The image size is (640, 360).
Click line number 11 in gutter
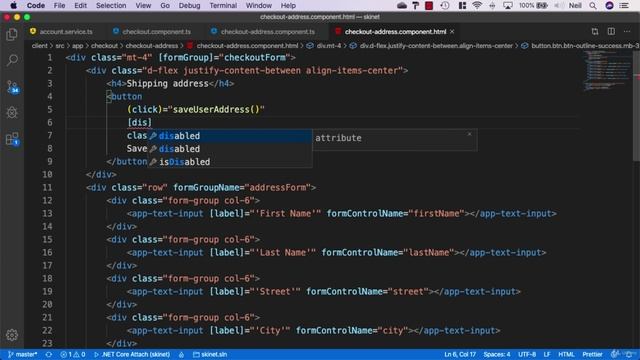tap(47, 187)
